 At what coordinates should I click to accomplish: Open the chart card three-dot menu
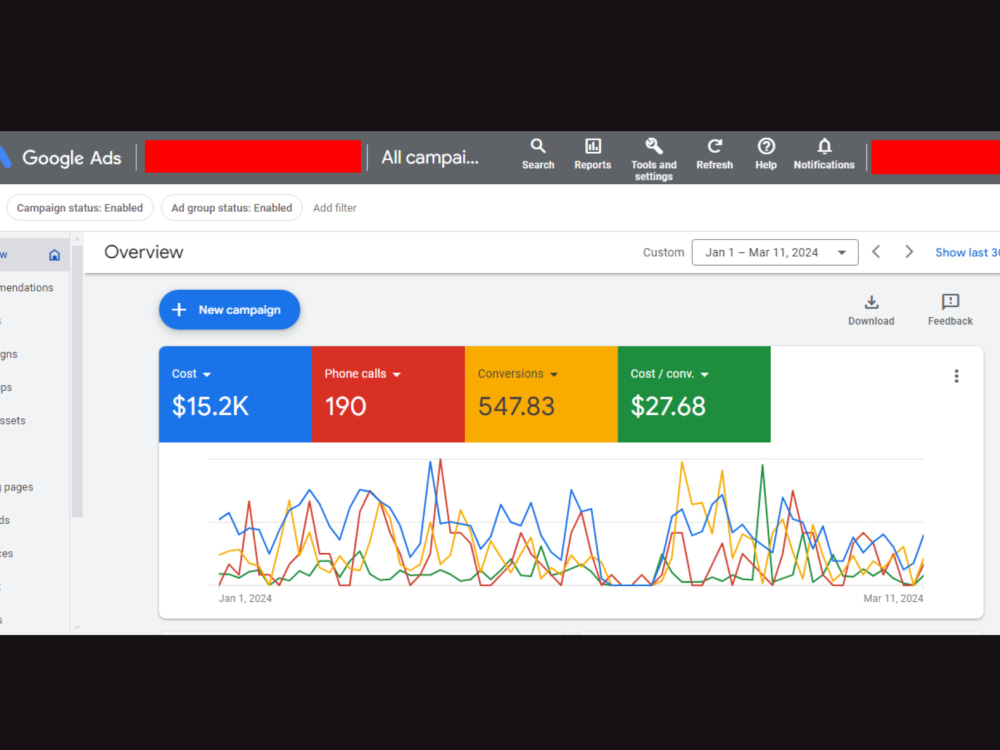(x=956, y=376)
